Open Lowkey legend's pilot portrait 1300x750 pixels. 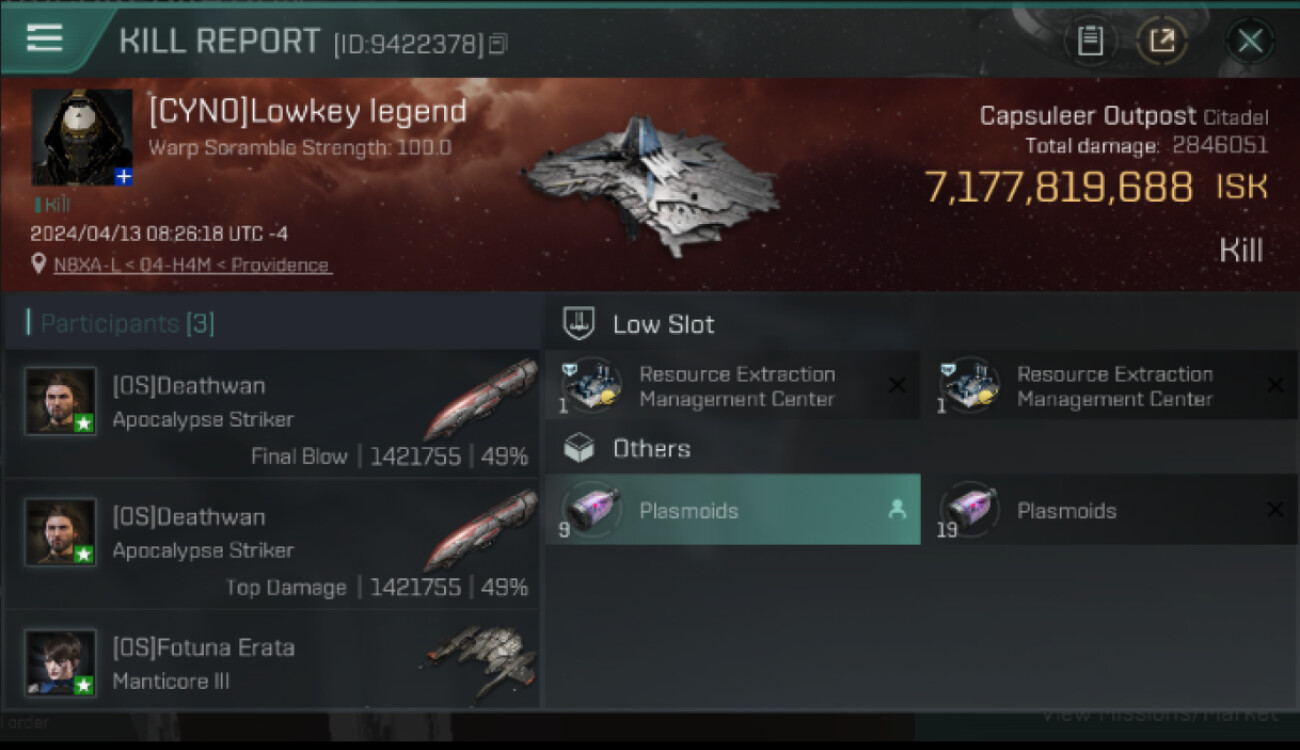click(82, 137)
